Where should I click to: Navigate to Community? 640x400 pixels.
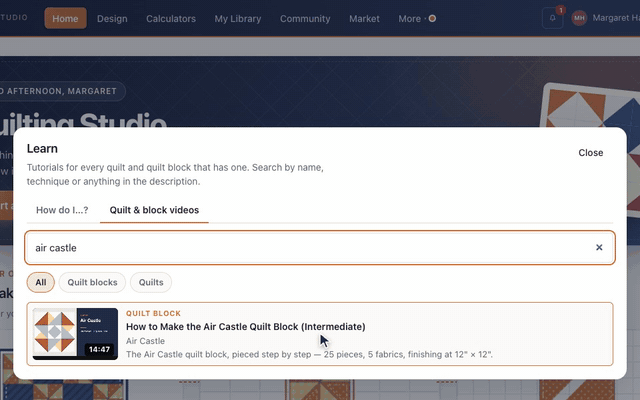coord(305,19)
